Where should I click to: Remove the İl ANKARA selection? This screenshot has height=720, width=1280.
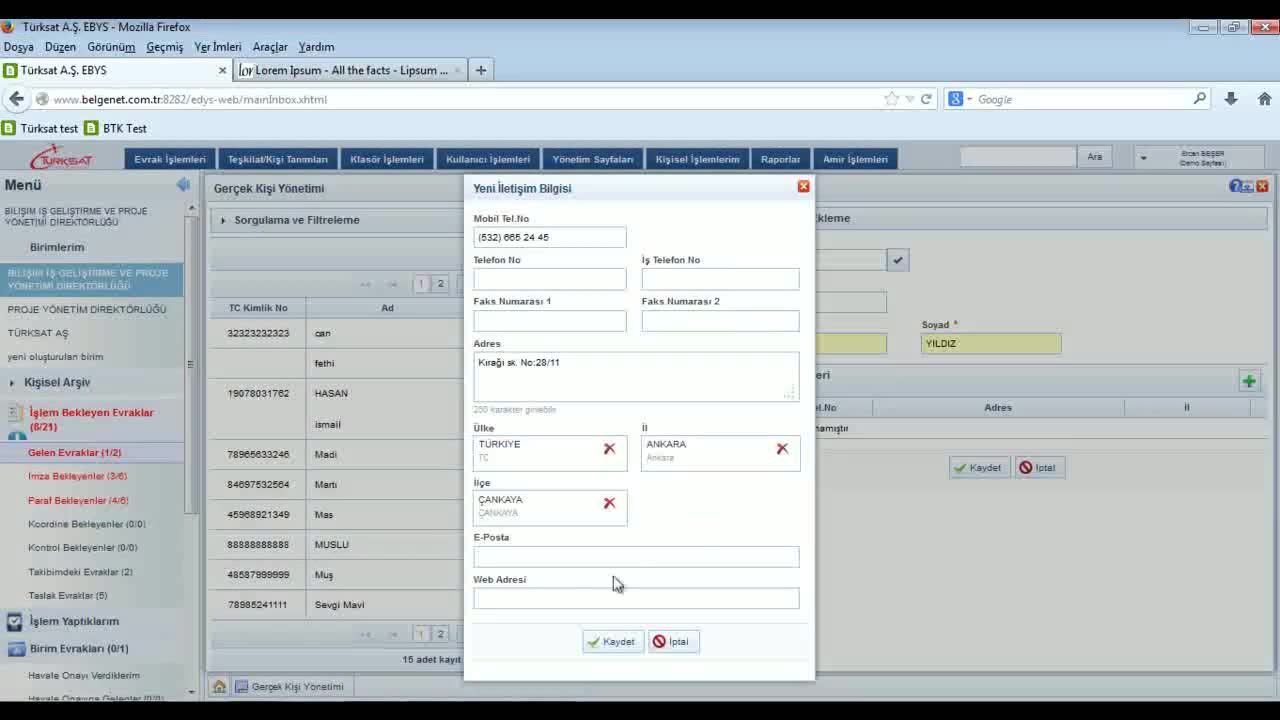(x=782, y=449)
